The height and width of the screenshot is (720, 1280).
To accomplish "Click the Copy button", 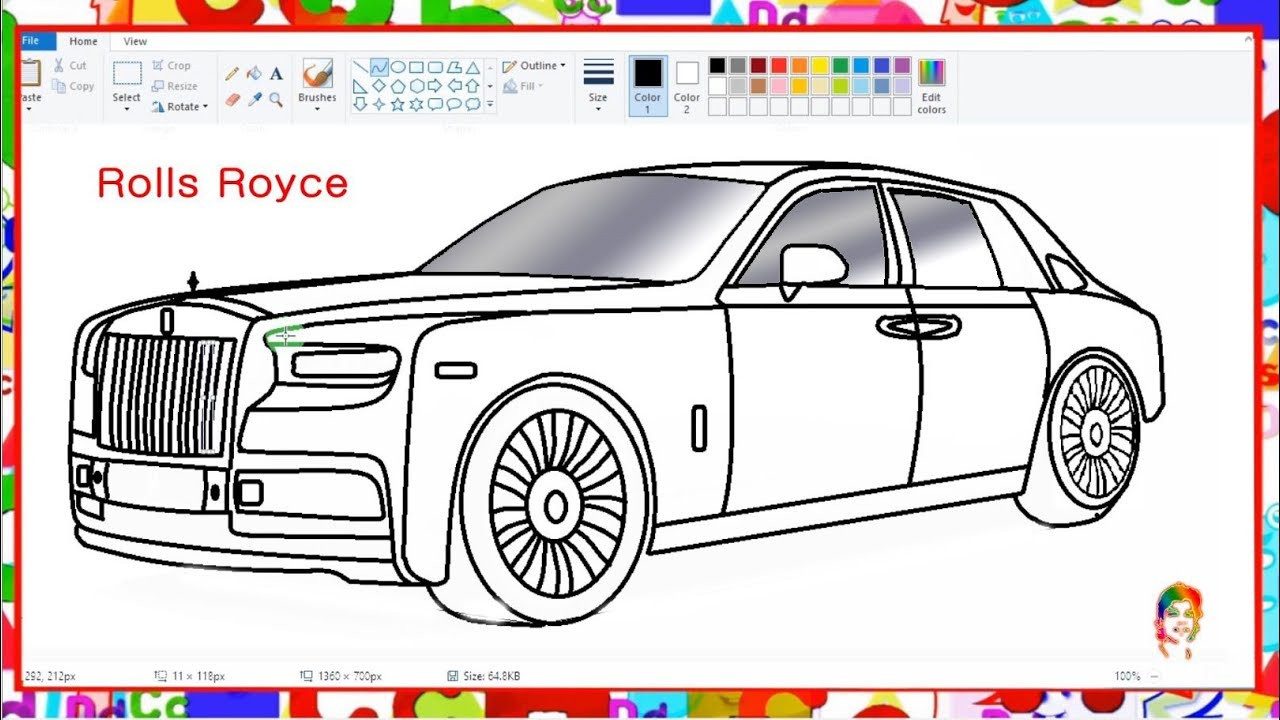I will 73,86.
